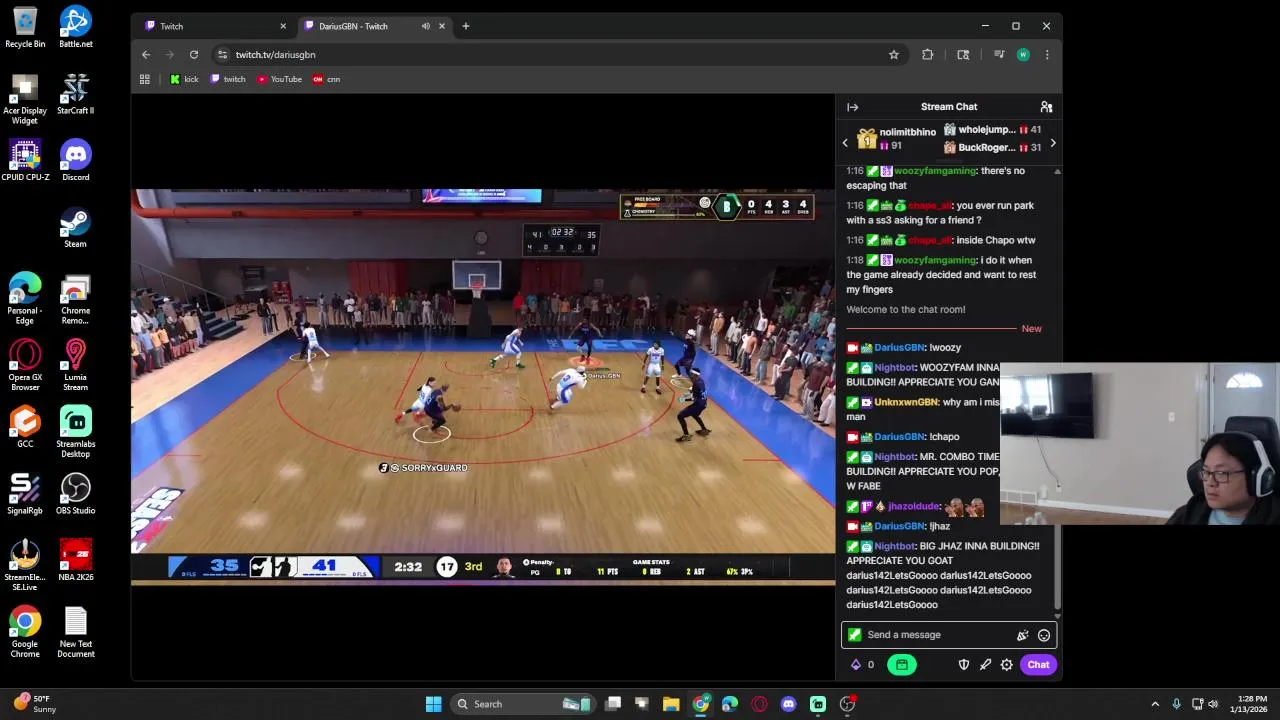Open the Chrome three-dot menu
The width and height of the screenshot is (1280, 720).
coord(1047,55)
